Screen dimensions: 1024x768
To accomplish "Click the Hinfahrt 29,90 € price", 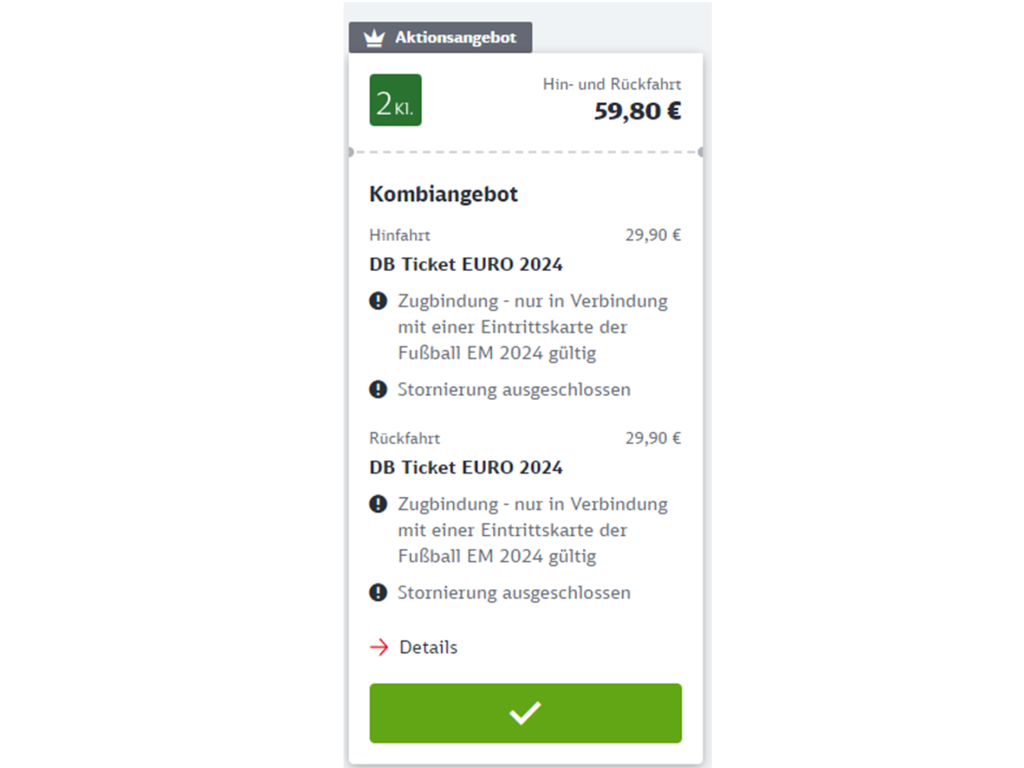I will tap(653, 236).
